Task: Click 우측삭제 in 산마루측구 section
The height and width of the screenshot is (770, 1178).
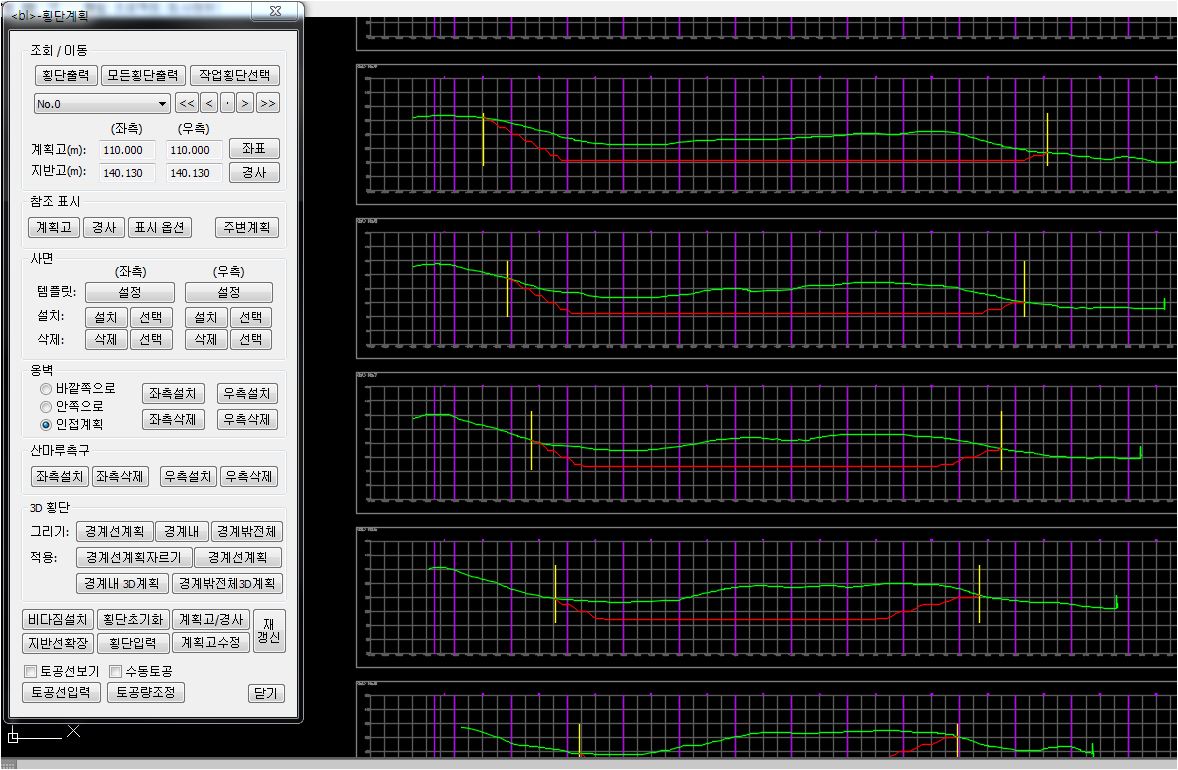Action: pos(249,476)
